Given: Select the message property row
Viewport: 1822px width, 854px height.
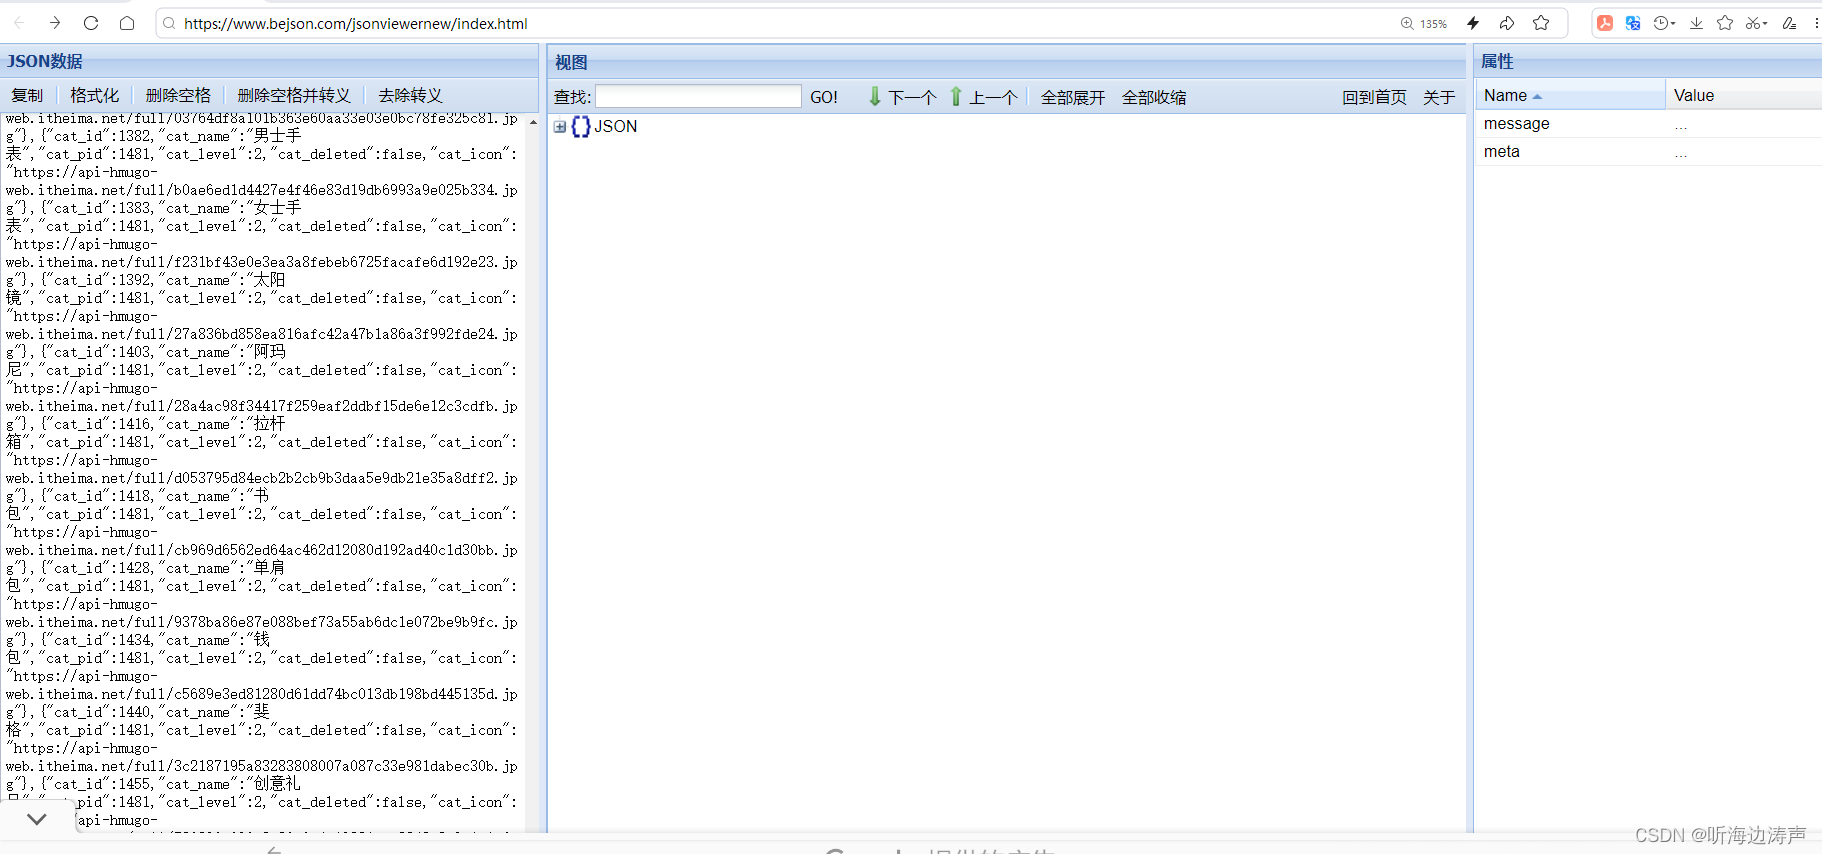Looking at the screenshot, I should point(1648,124).
